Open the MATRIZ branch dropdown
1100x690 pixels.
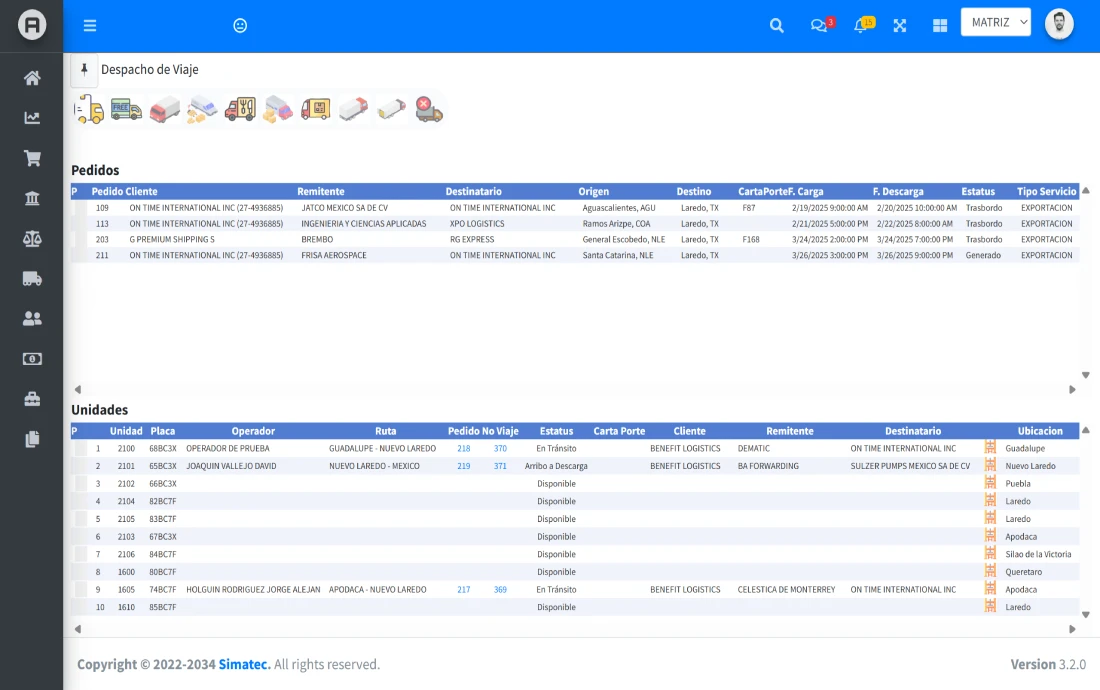click(996, 22)
